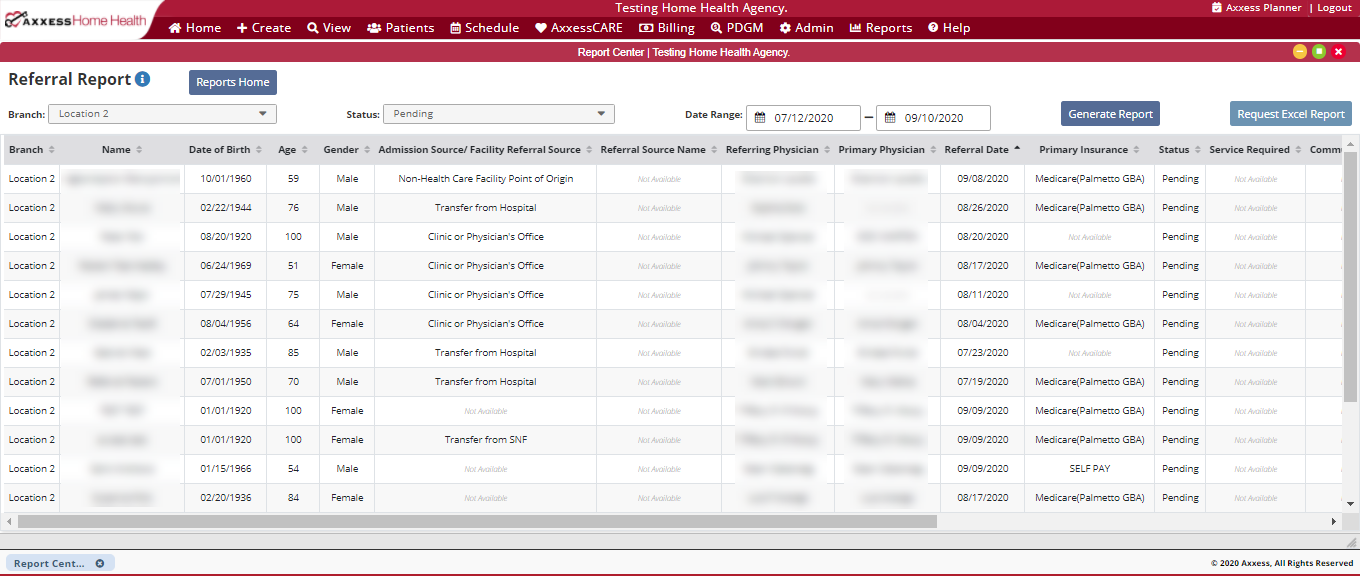Click the end date input field
The image size is (1360, 576).
(933, 118)
